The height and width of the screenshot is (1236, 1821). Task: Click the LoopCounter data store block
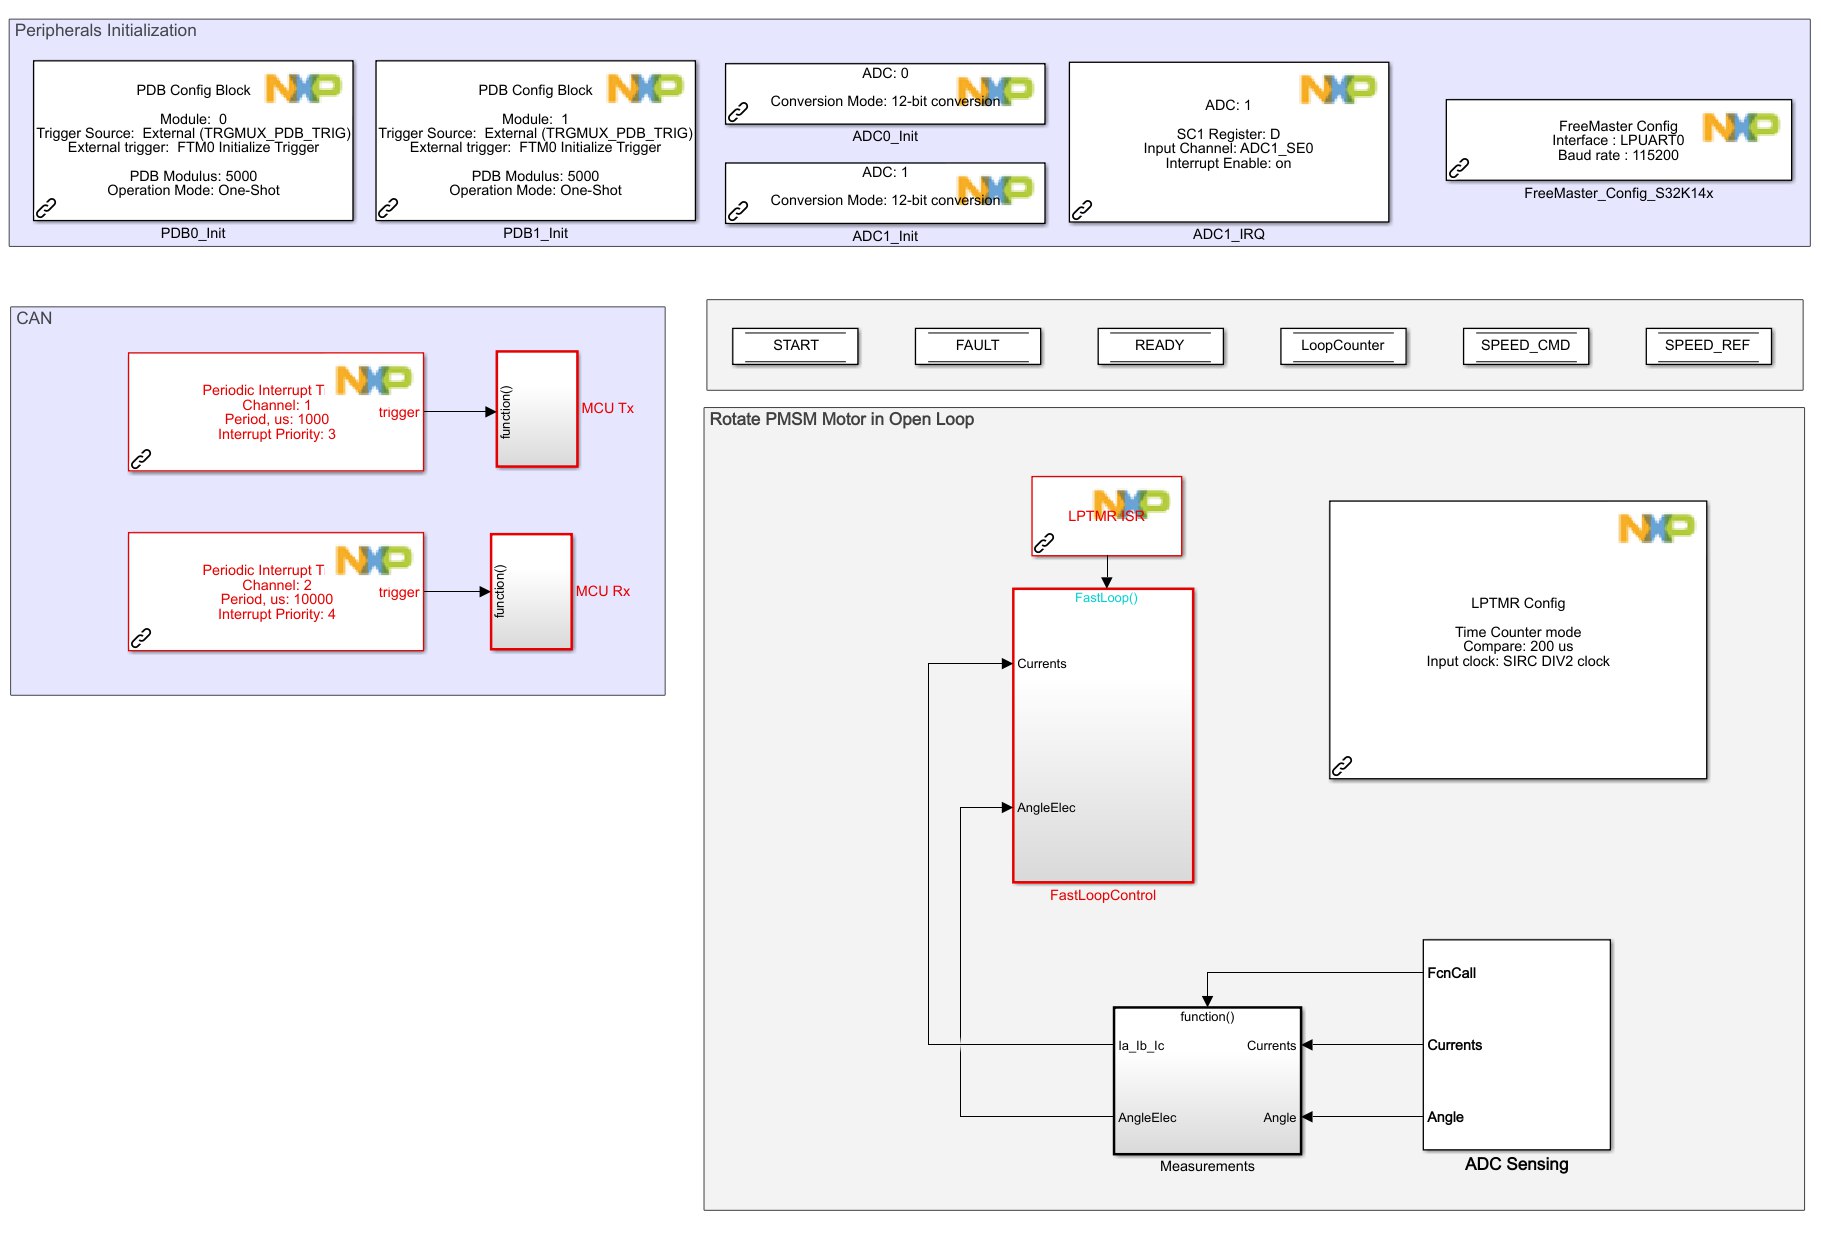click(x=1343, y=346)
